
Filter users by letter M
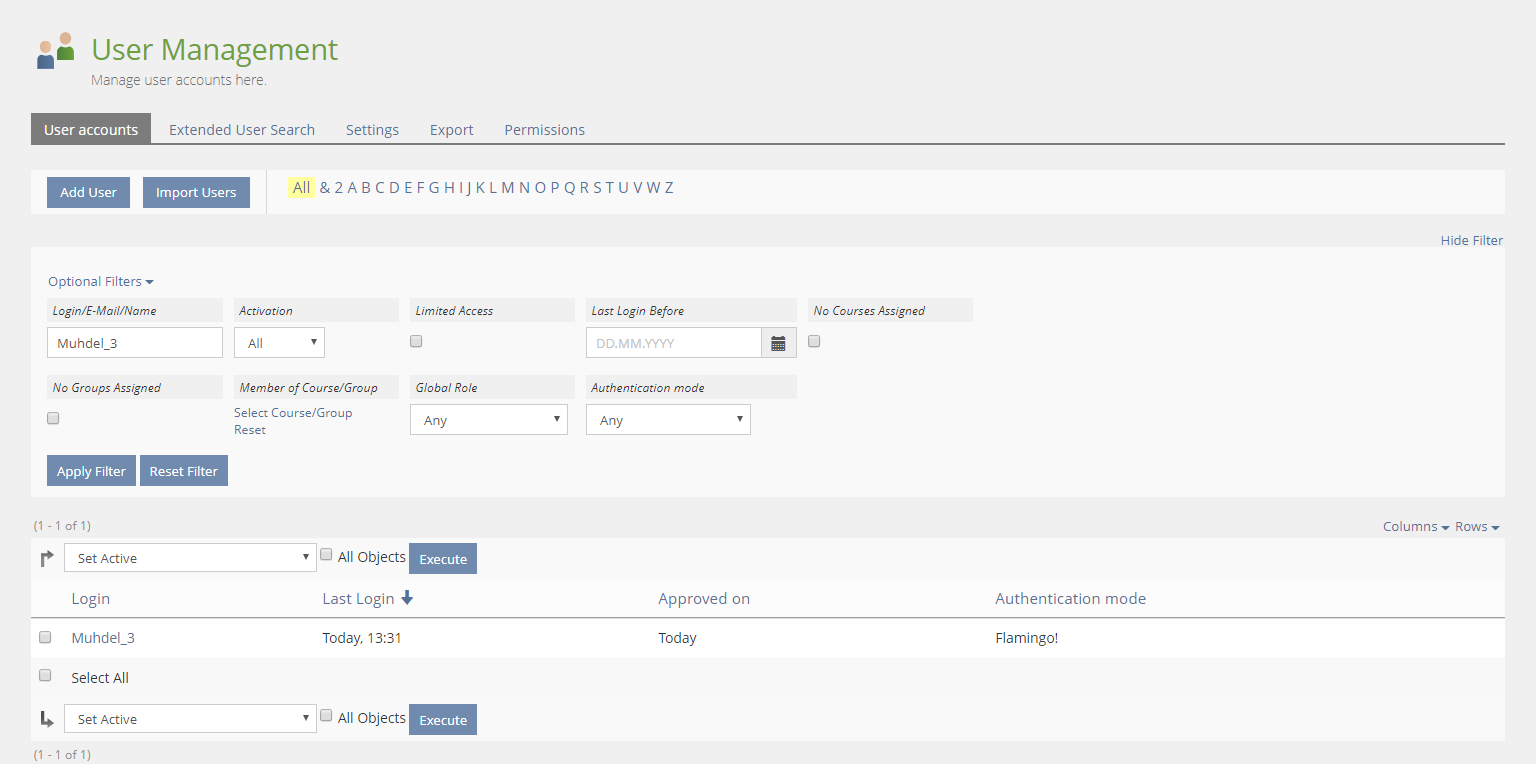[x=507, y=188]
